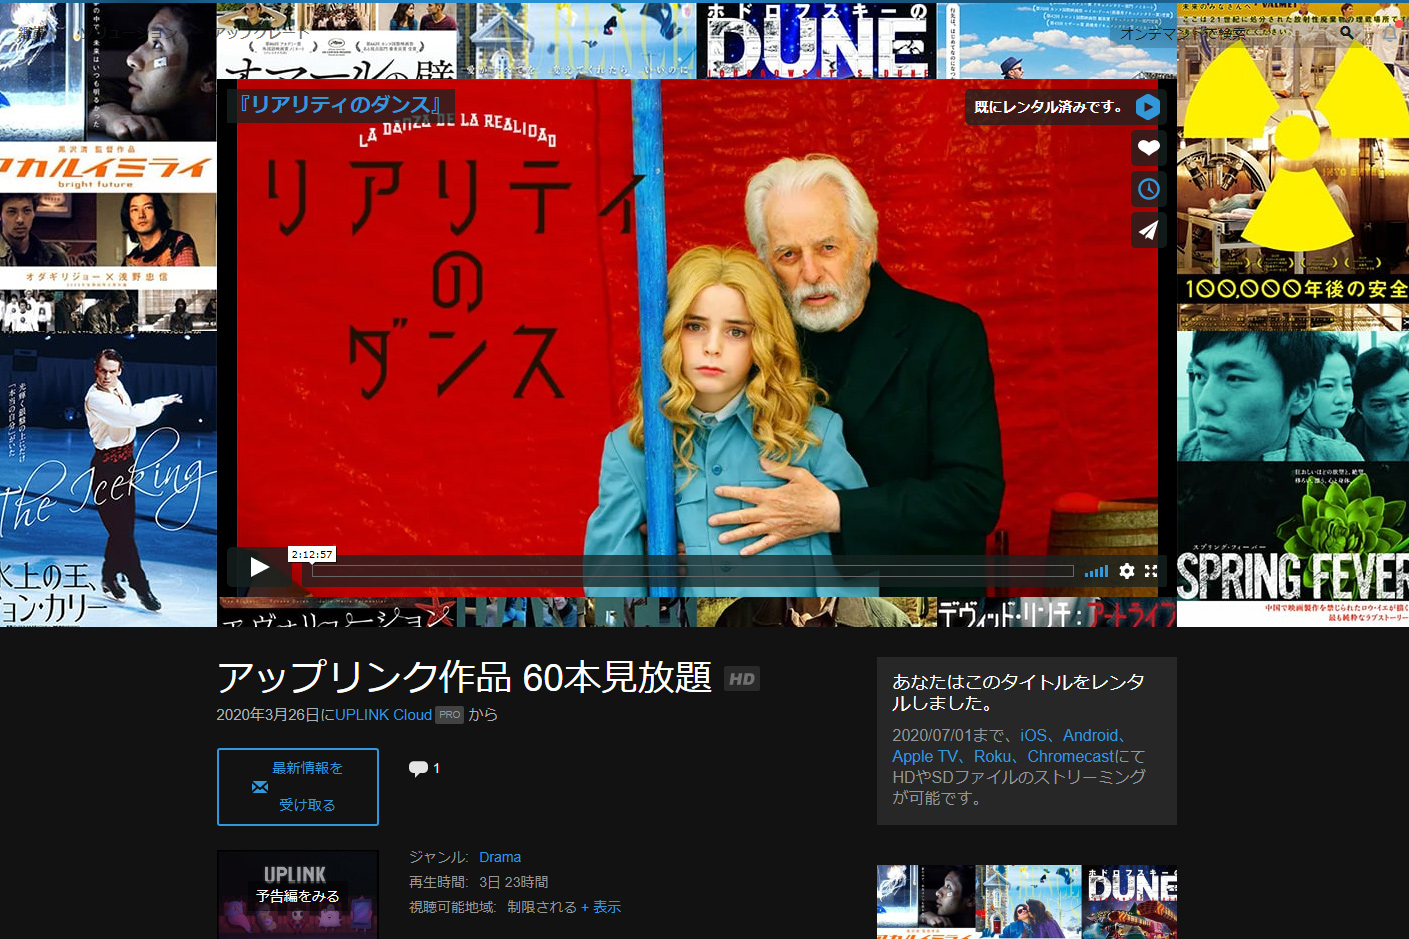Click the blue play icon beside 既にレンタル済みです
The height and width of the screenshot is (939, 1409).
pyautogui.click(x=1148, y=107)
